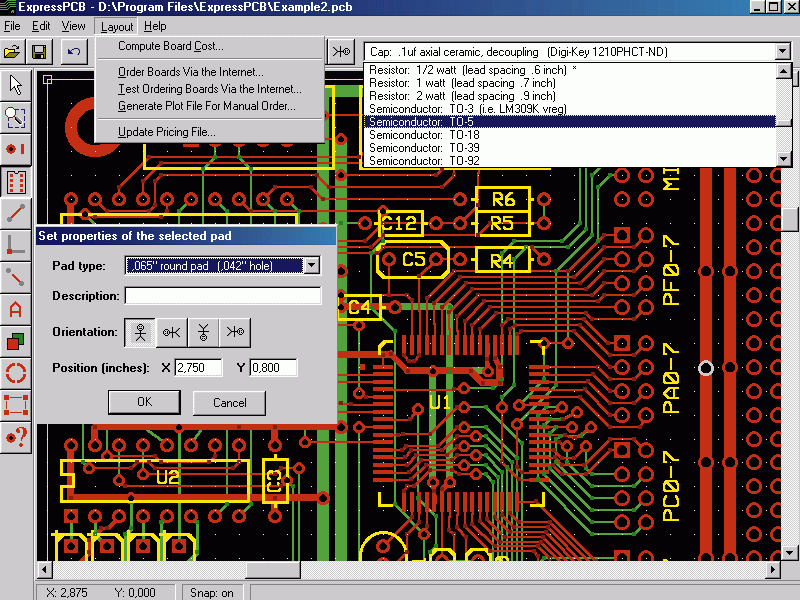Viewport: 800px width, 600px height.
Task: Select Resistor 2 watt list entry
Action: pos(570,96)
